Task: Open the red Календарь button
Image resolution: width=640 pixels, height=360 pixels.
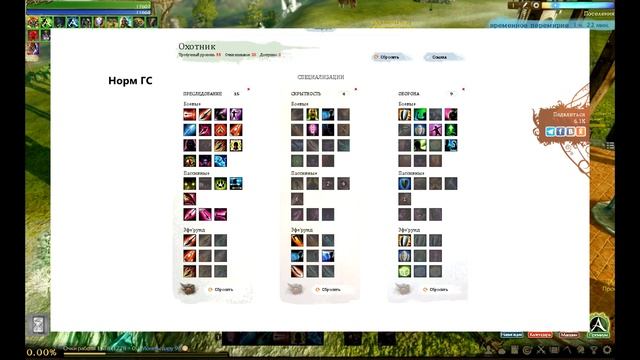Action: [540, 335]
